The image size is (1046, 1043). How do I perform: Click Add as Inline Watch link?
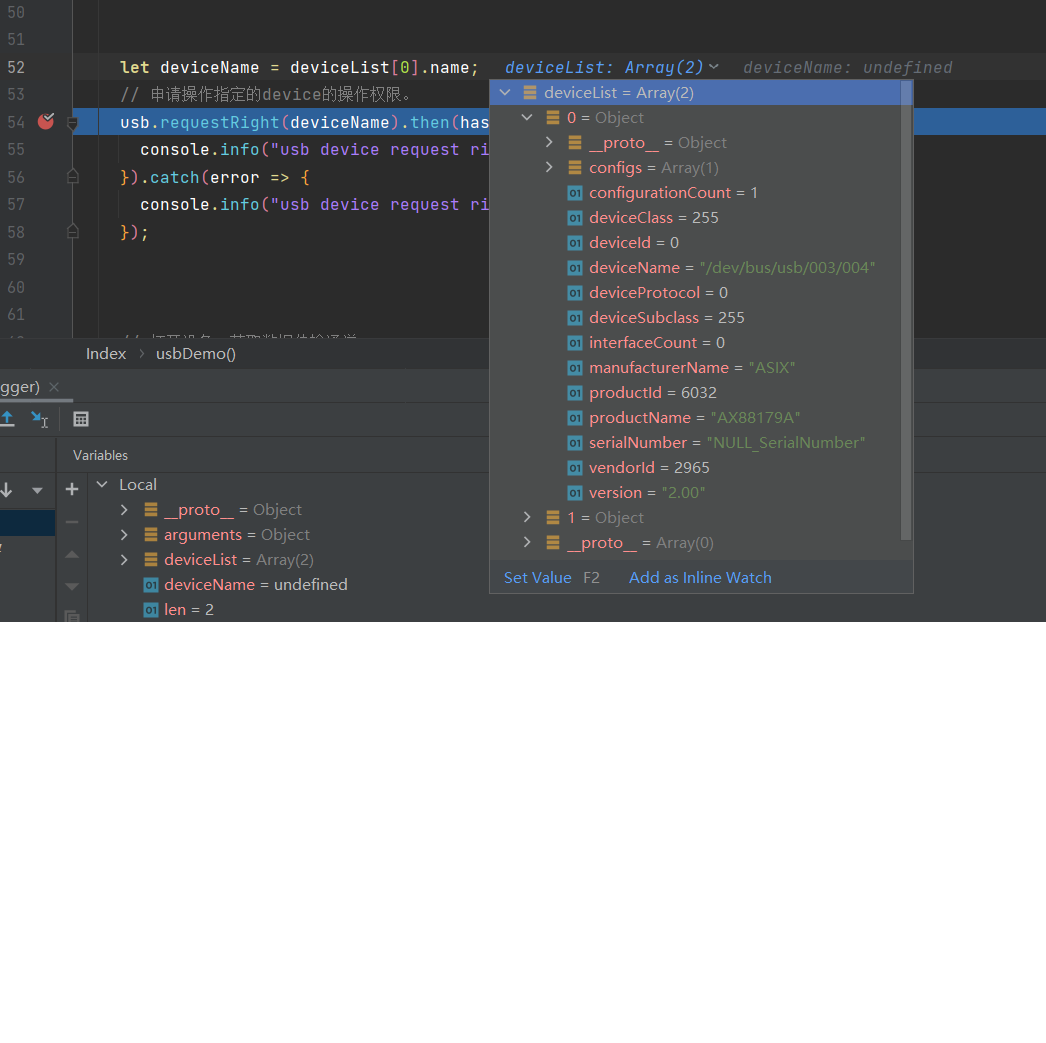pos(700,578)
